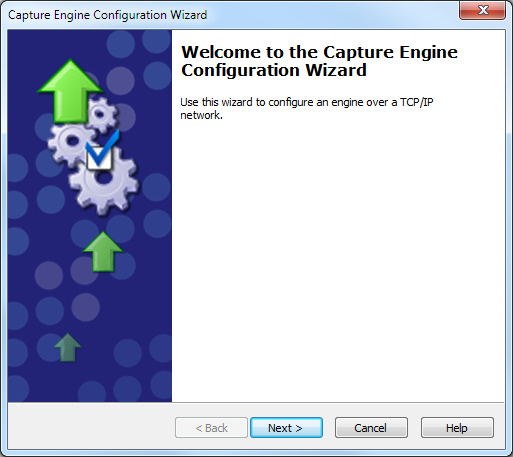Click the empty white content area

coord(337,260)
